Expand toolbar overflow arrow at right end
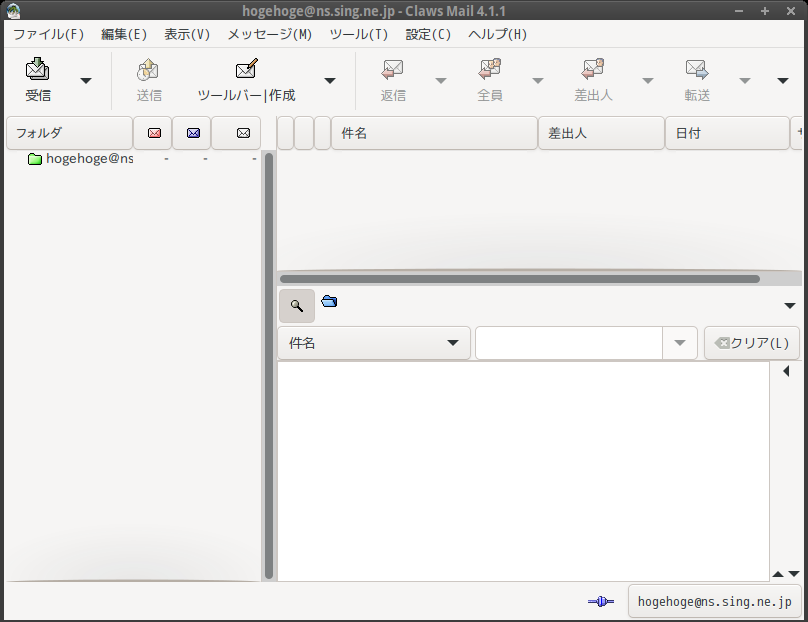The image size is (808, 622). (x=783, y=80)
